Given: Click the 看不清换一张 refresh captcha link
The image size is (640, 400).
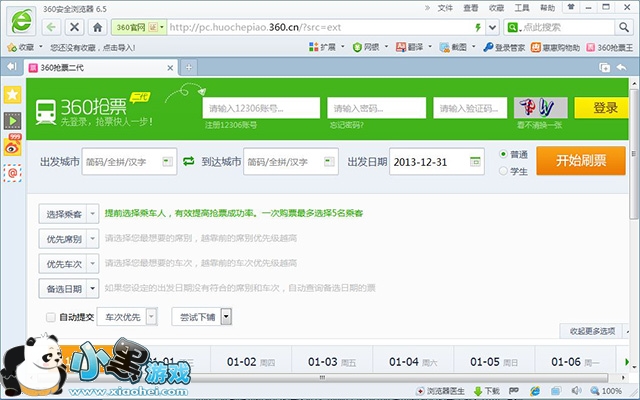Looking at the screenshot, I should pyautogui.click(x=540, y=125).
